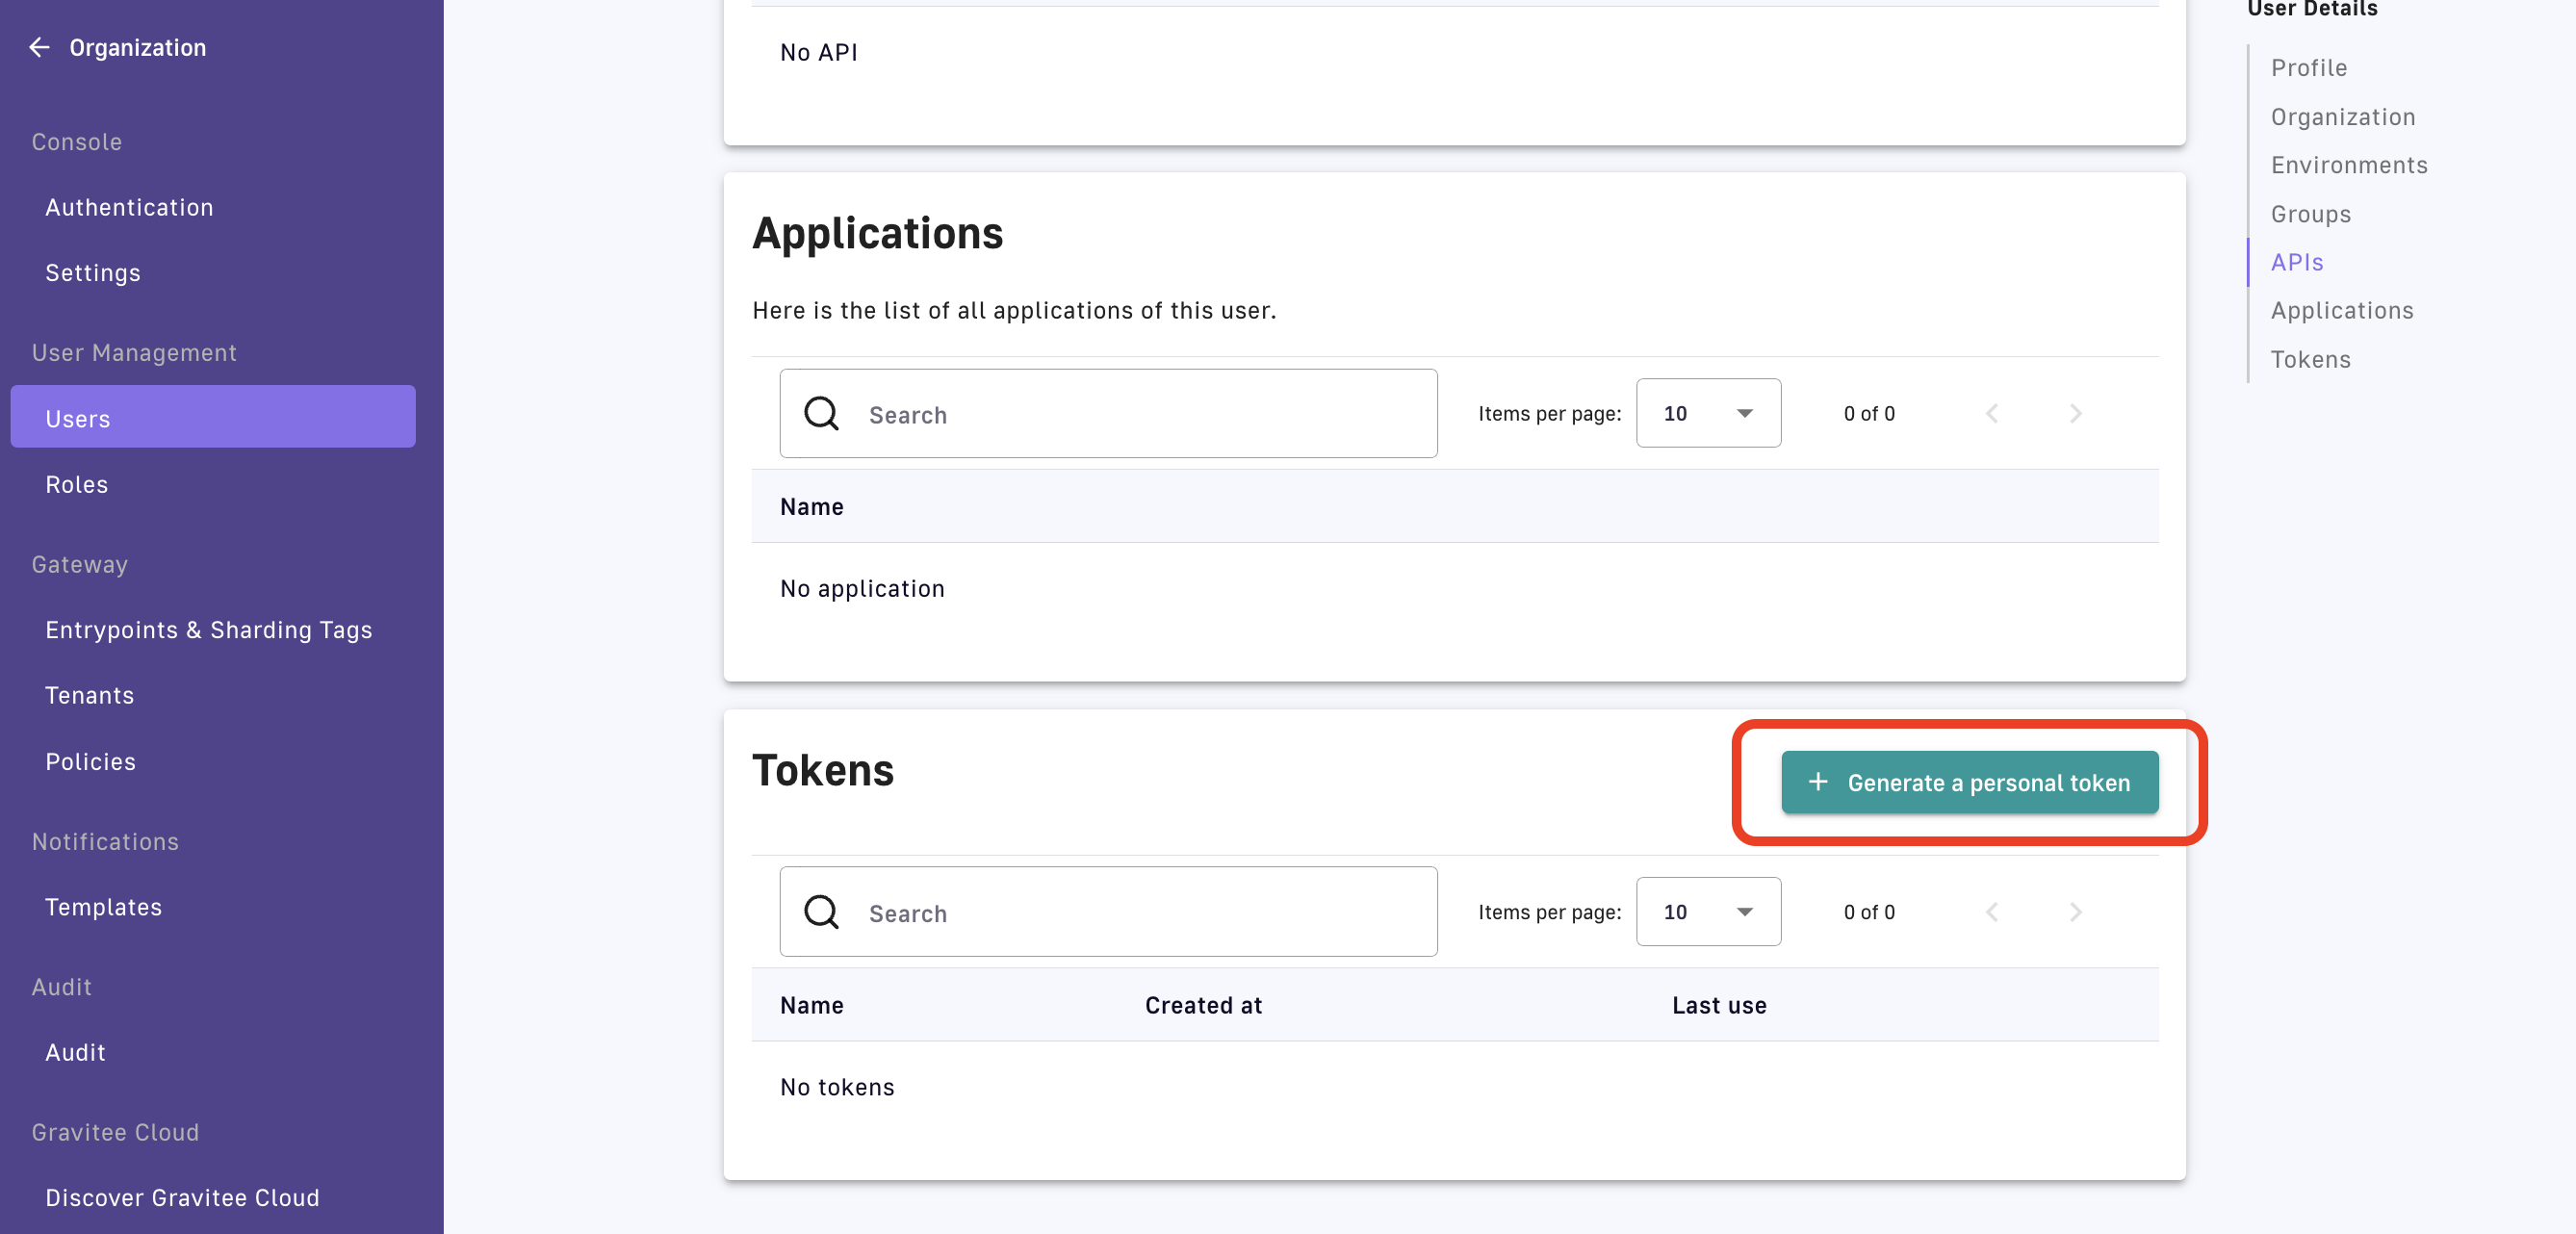2576x1234 pixels.
Task: Click the plus icon on Generate token button
Action: click(1818, 782)
